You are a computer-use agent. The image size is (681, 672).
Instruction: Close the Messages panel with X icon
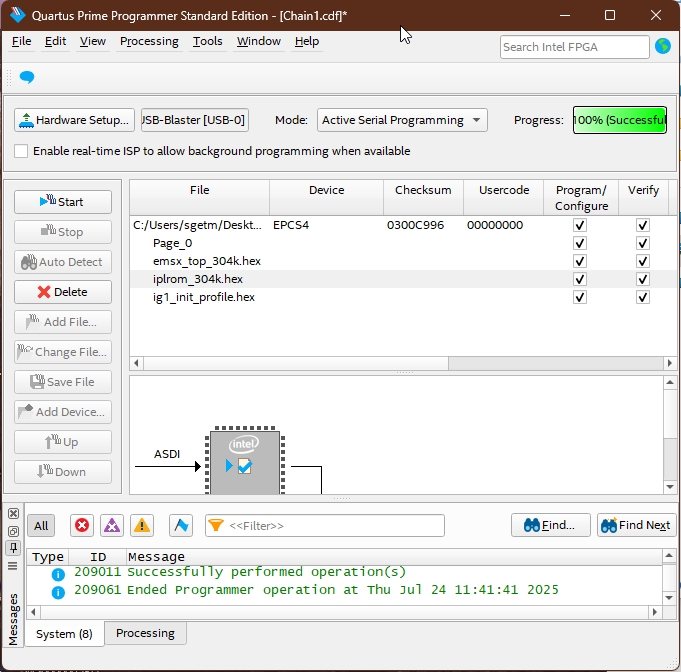point(13,513)
